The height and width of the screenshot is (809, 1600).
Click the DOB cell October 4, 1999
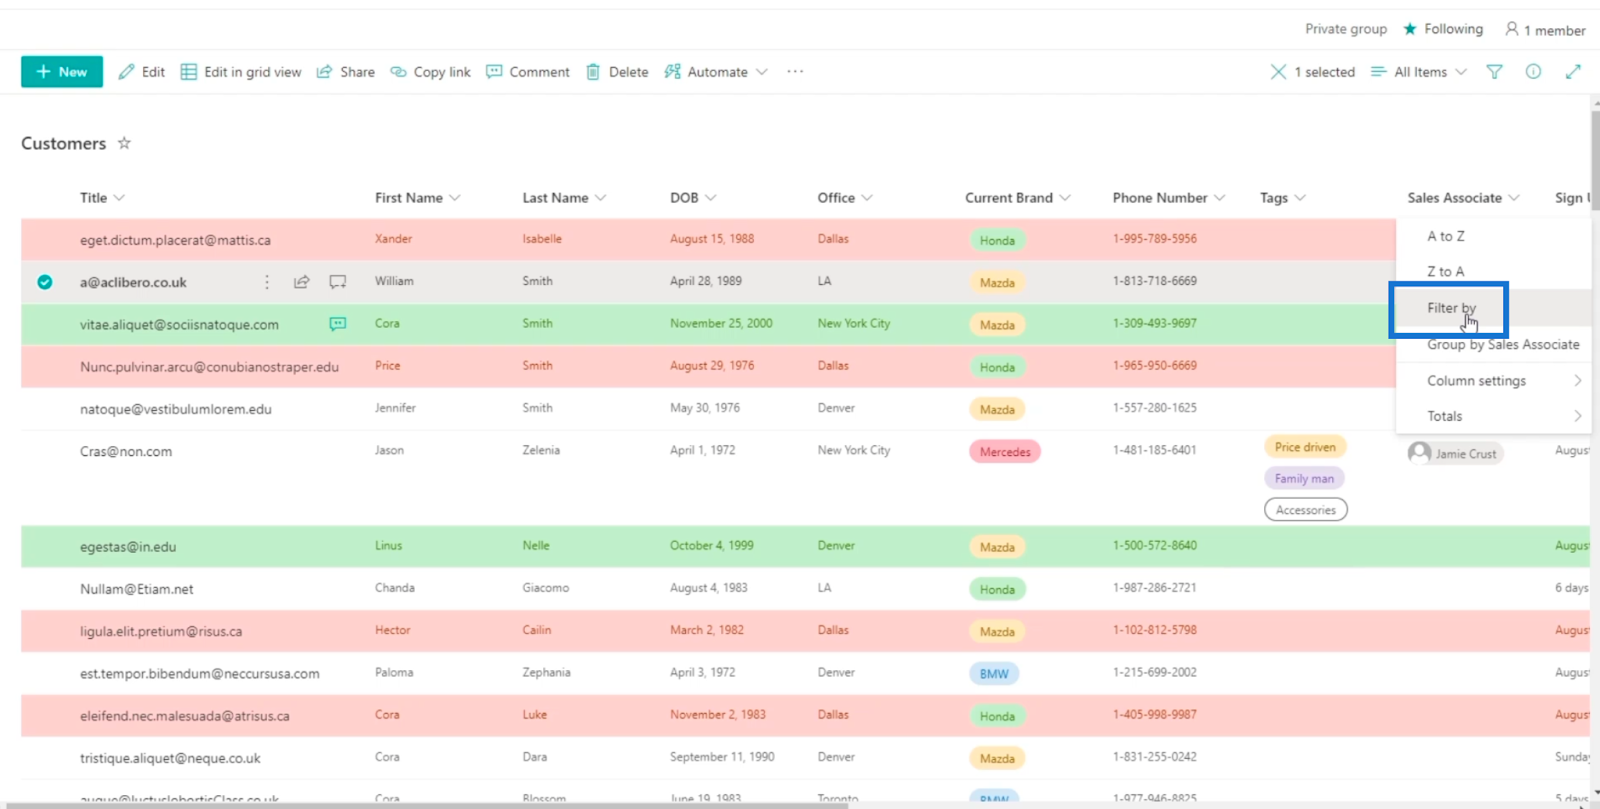(712, 545)
